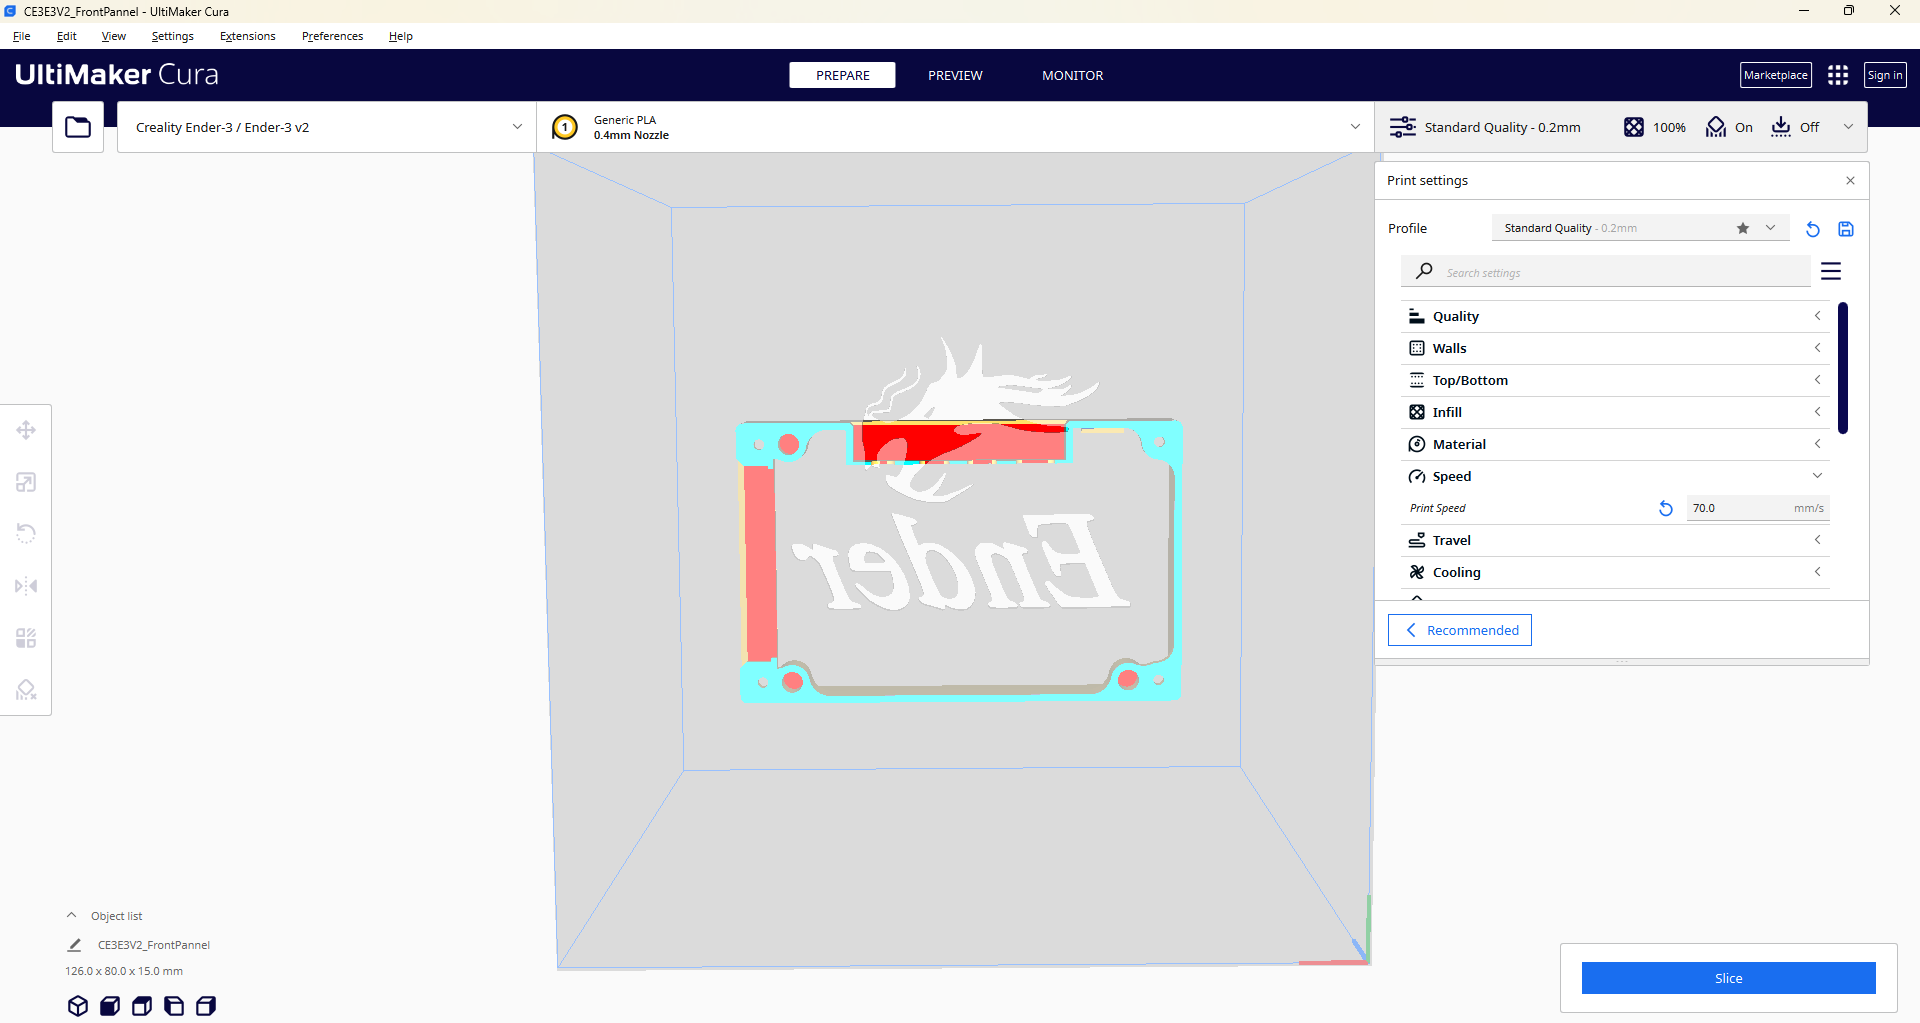Reset Print Speed to default value

(x=1666, y=508)
